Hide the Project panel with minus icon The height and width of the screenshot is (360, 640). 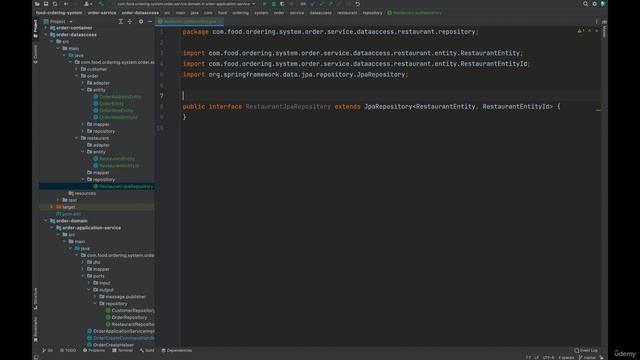pyautogui.click(x=150, y=21)
